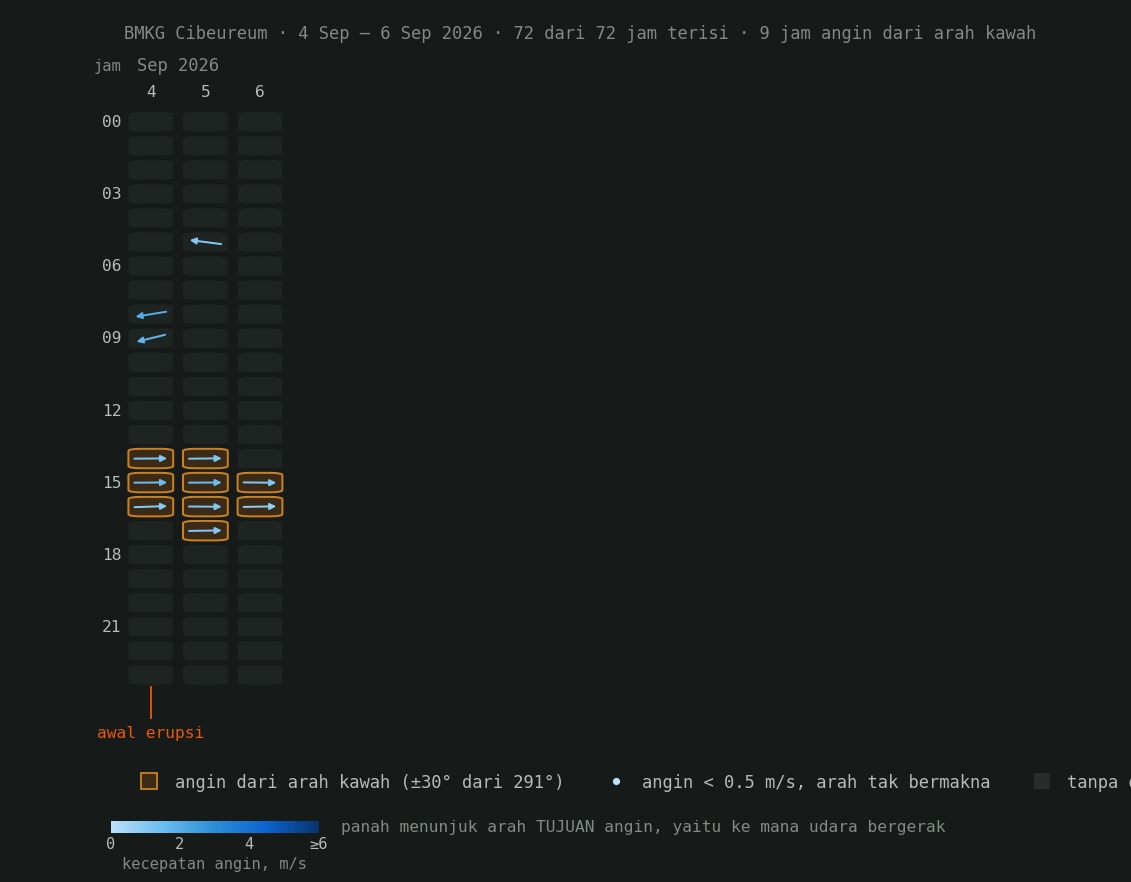This screenshot has width=1131, height=882.
Task: Select the highlighted 16:00 arrow on 4 Sep
Action: (151, 506)
